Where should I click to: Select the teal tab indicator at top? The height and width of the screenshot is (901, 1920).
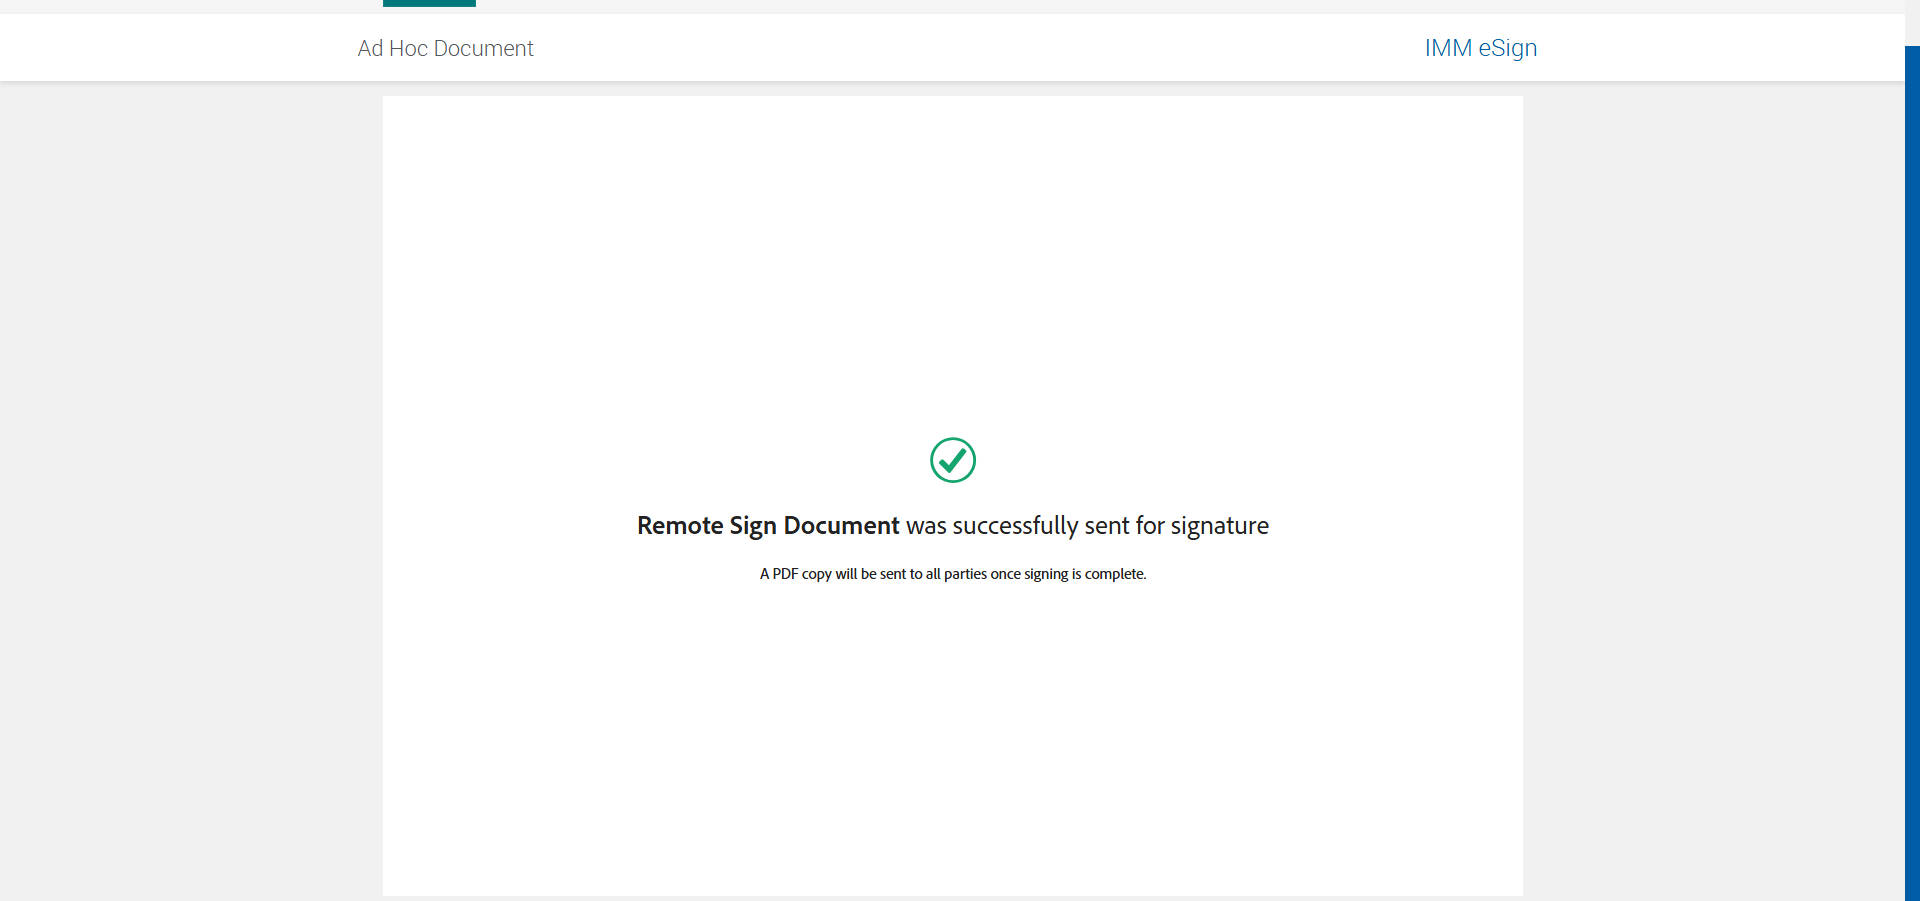click(x=429, y=3)
